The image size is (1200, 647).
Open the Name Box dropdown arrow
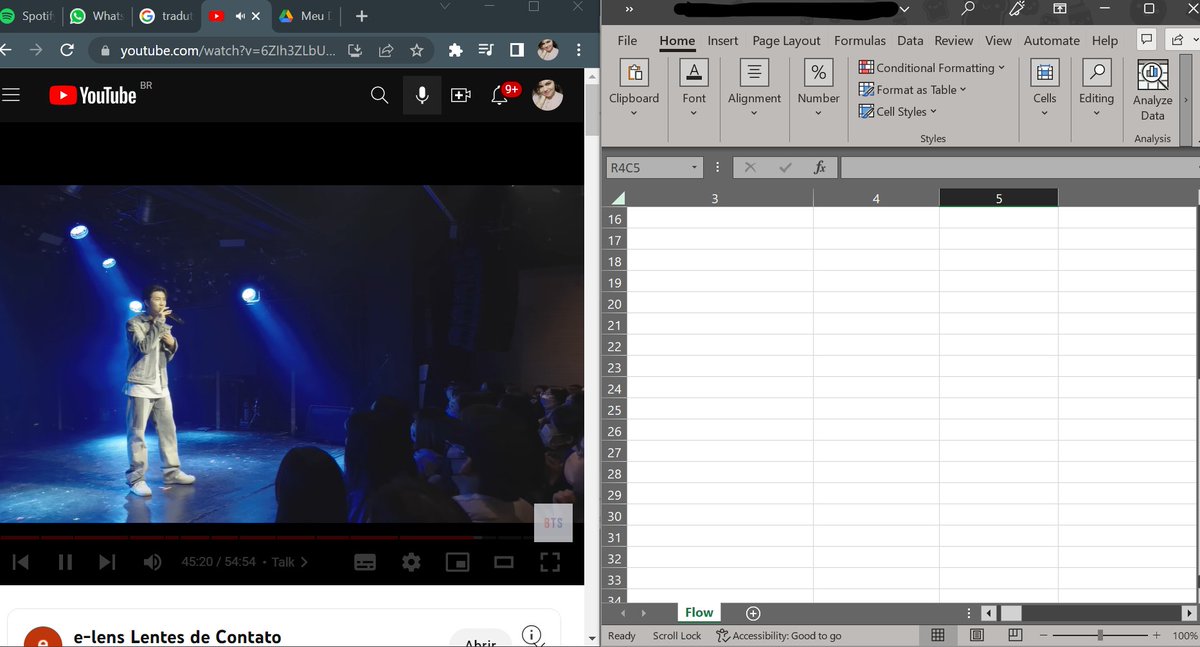(694, 168)
